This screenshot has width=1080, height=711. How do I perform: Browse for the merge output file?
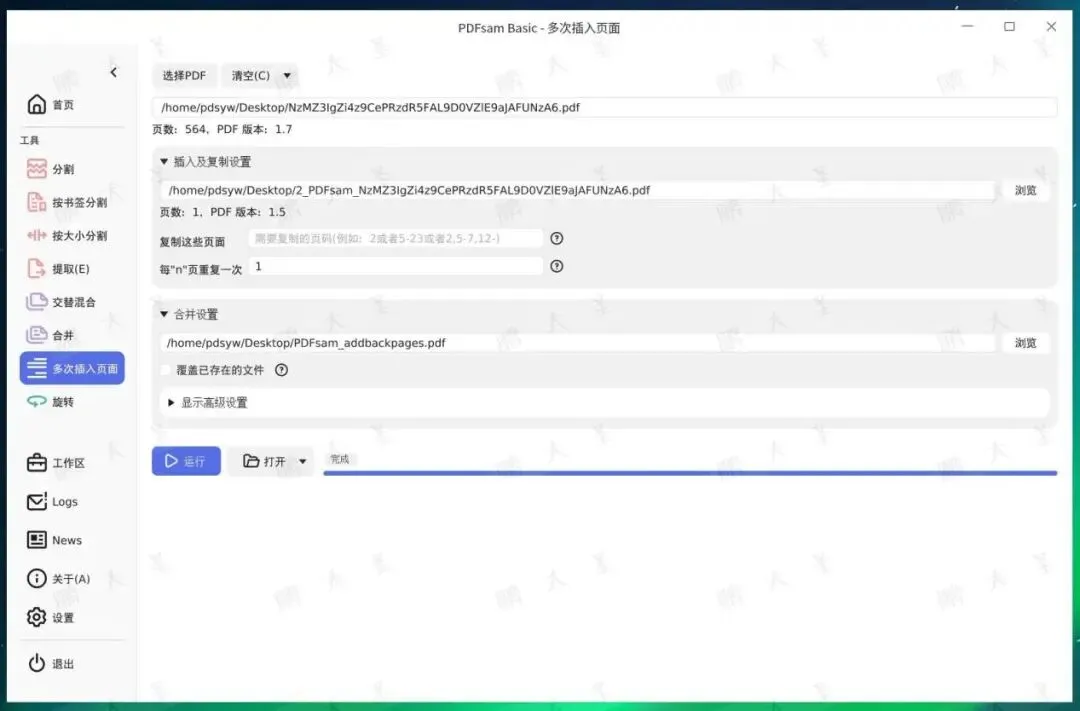coord(1025,342)
